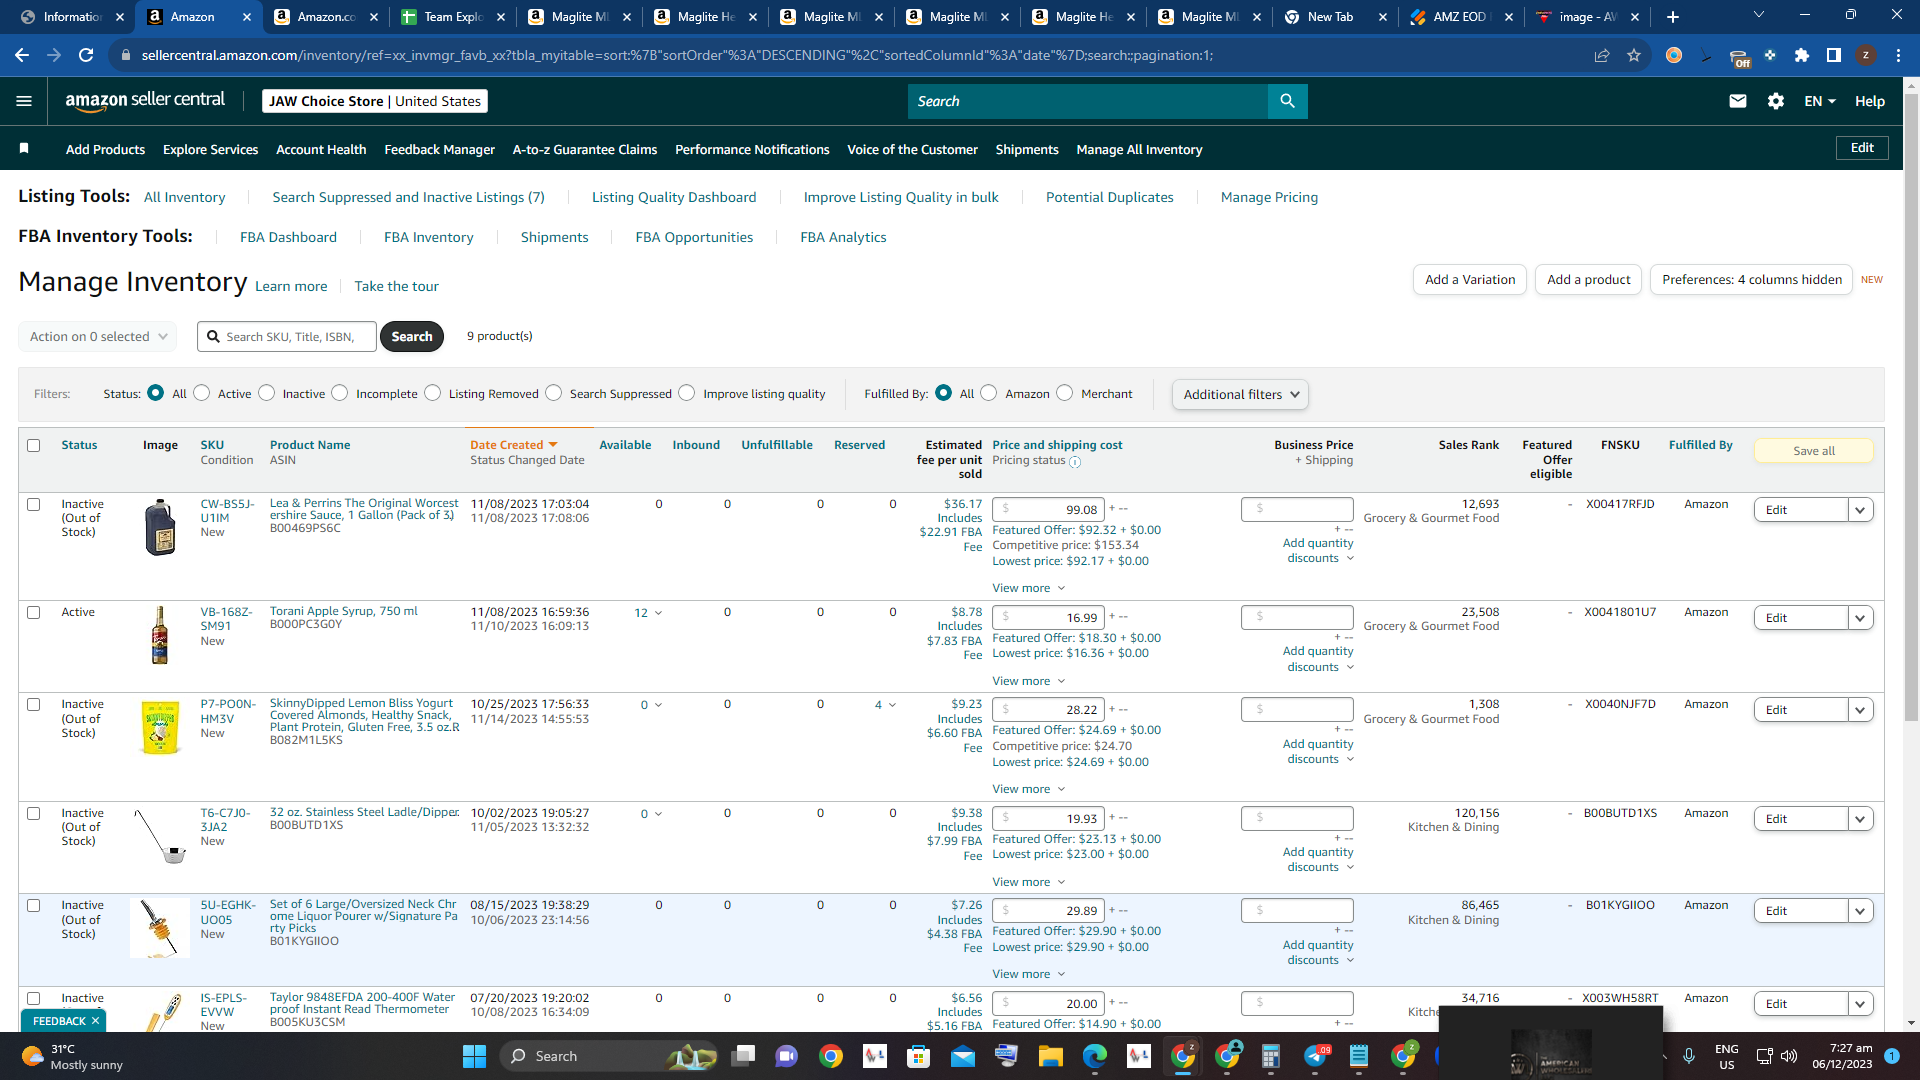Open Edit dropdown arrow for Lea & Perrins

[x=1860, y=510]
